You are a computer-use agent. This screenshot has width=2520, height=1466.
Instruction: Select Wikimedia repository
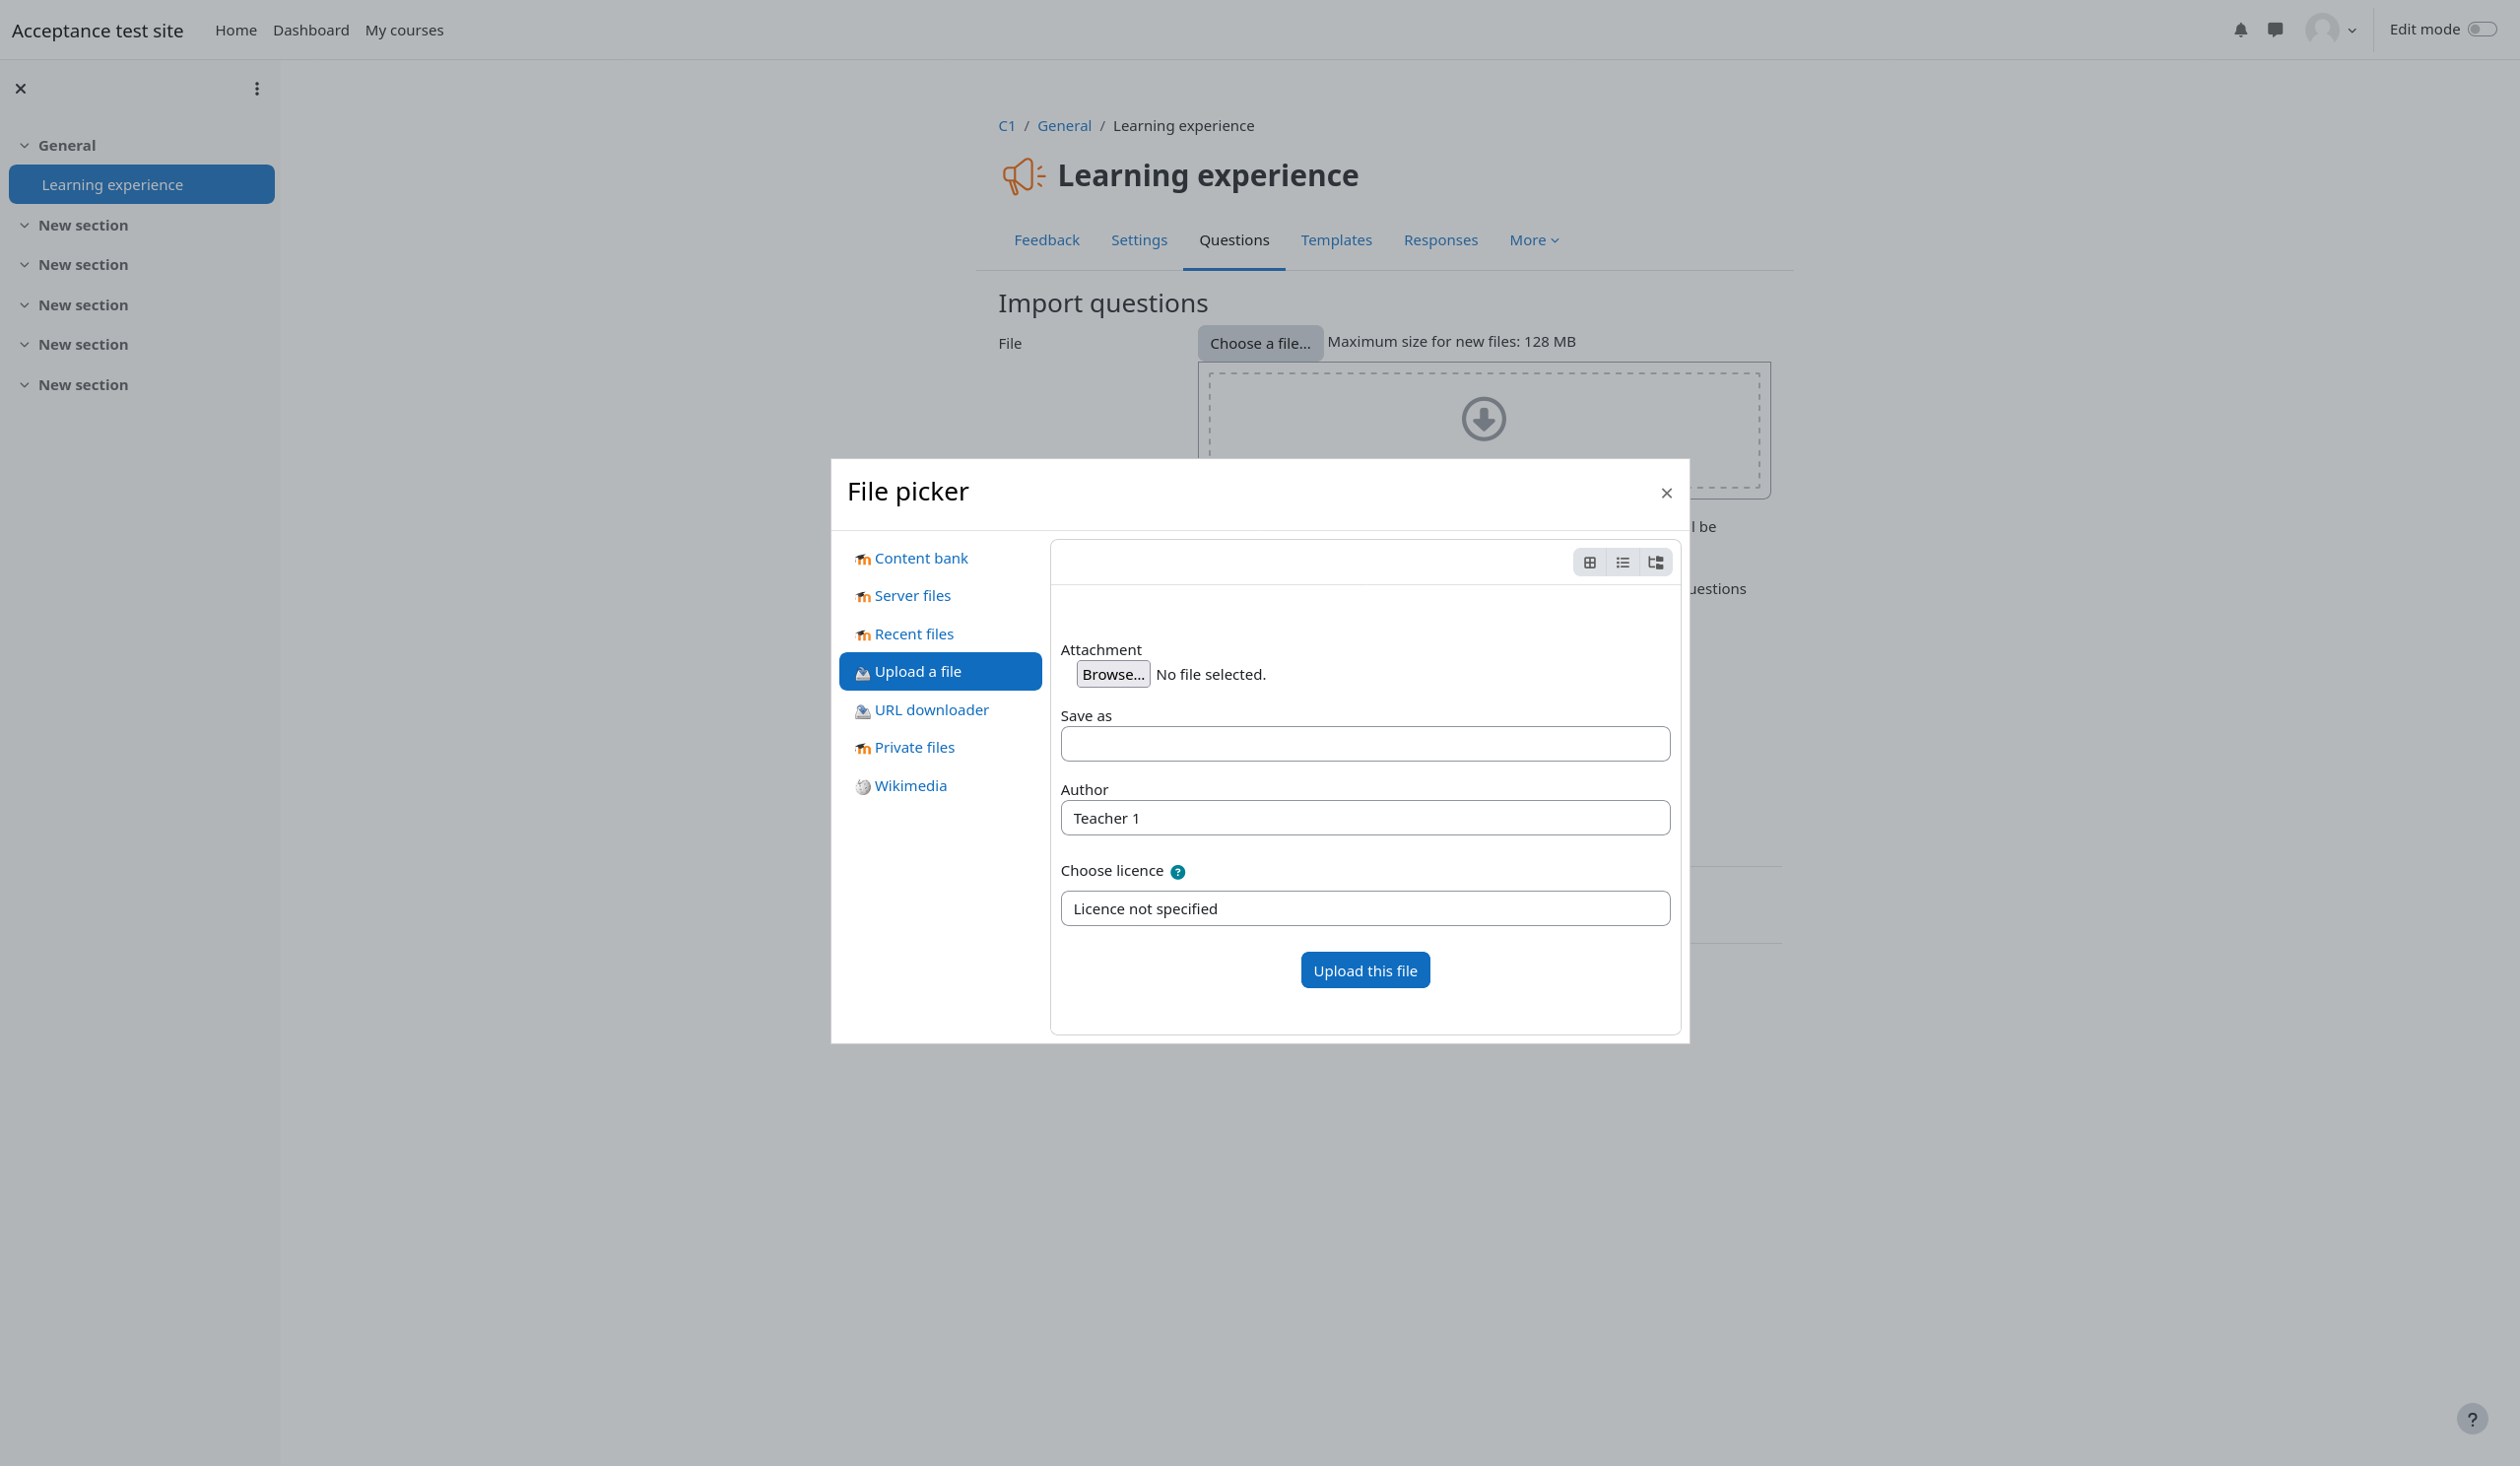click(x=909, y=786)
